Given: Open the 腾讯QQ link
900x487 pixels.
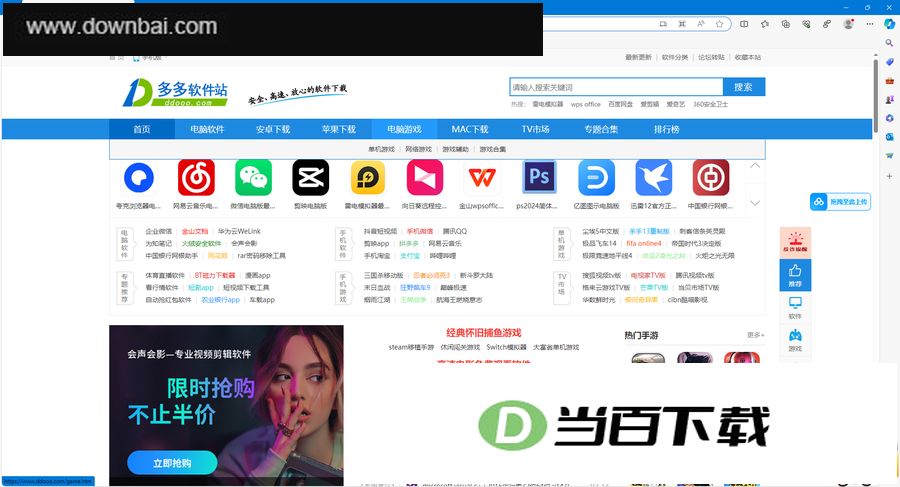Looking at the screenshot, I should 455,231.
